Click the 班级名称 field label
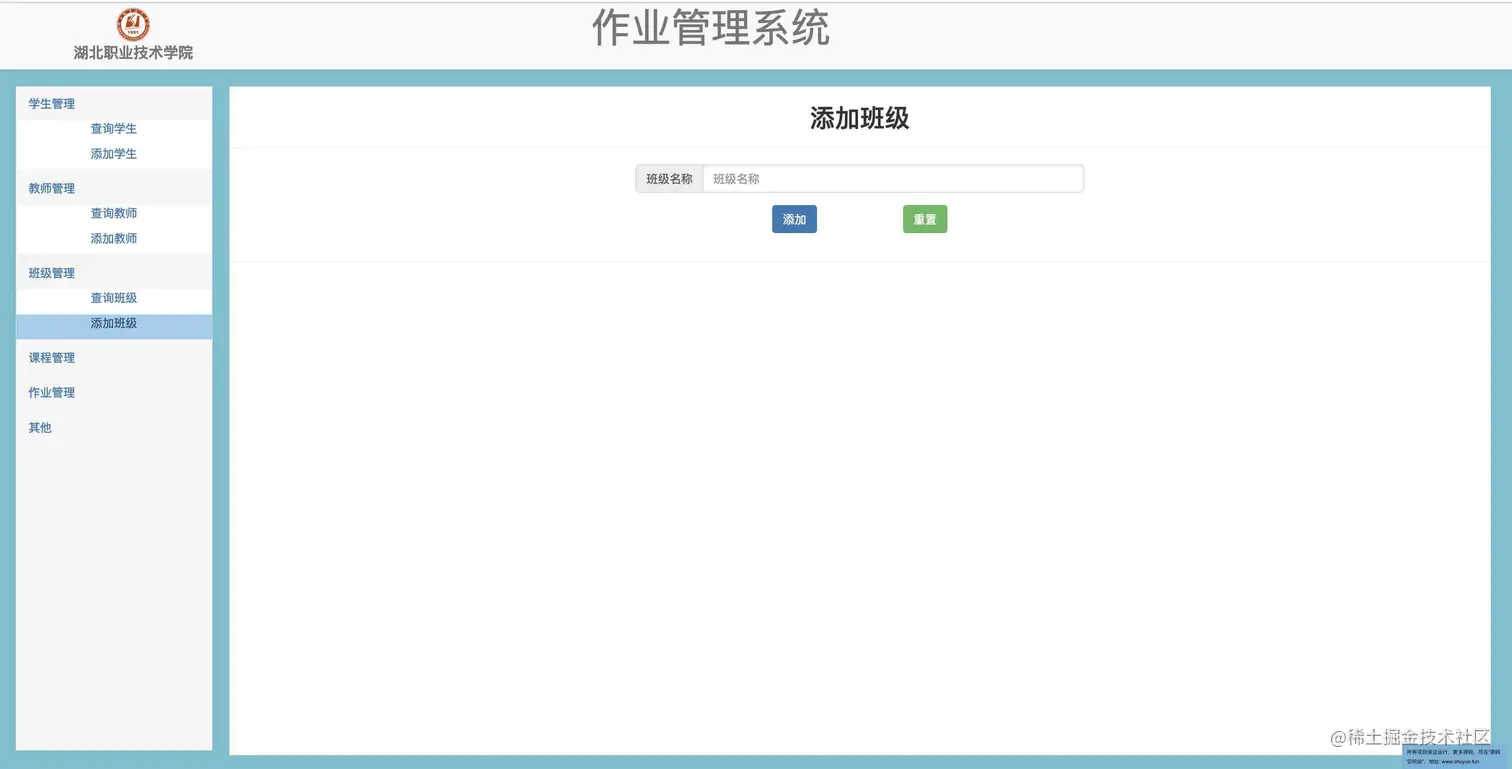Viewport: 1512px width, 769px height. (x=669, y=179)
